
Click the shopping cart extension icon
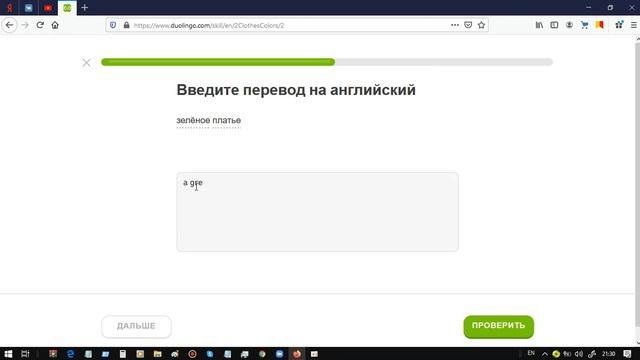tap(584, 25)
